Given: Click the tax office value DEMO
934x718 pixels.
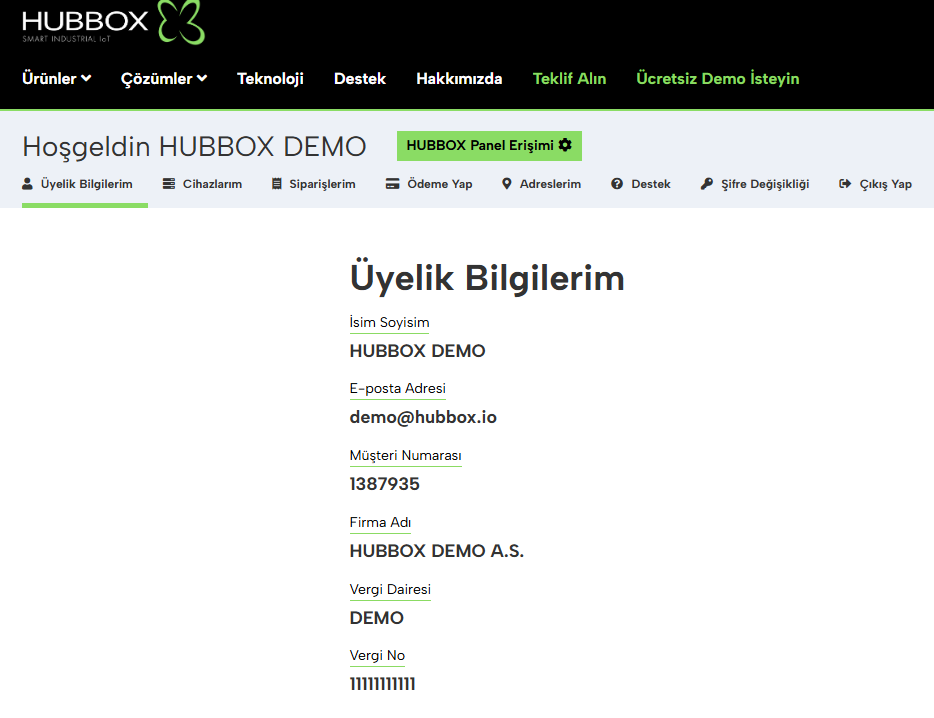Looking at the screenshot, I should tap(376, 618).
